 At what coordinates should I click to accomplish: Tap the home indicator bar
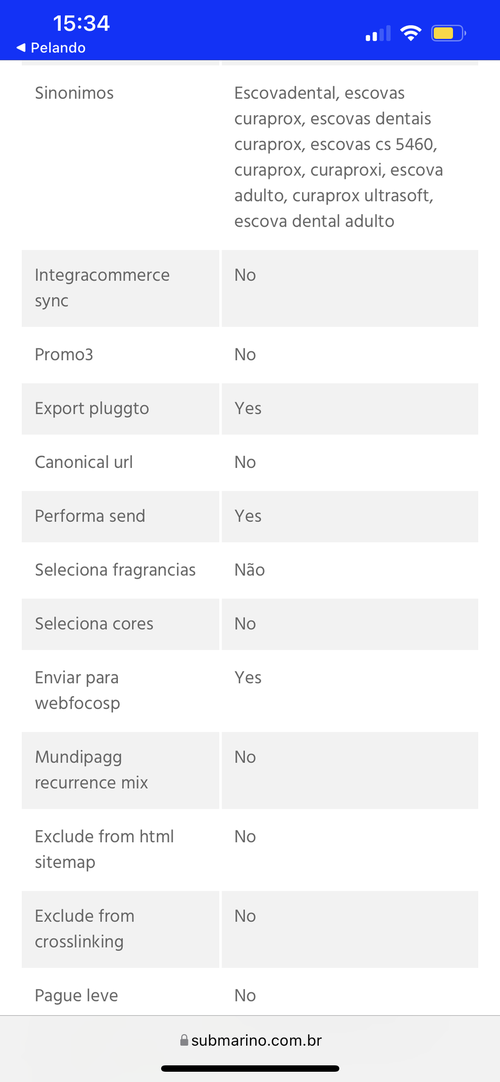click(250, 1068)
